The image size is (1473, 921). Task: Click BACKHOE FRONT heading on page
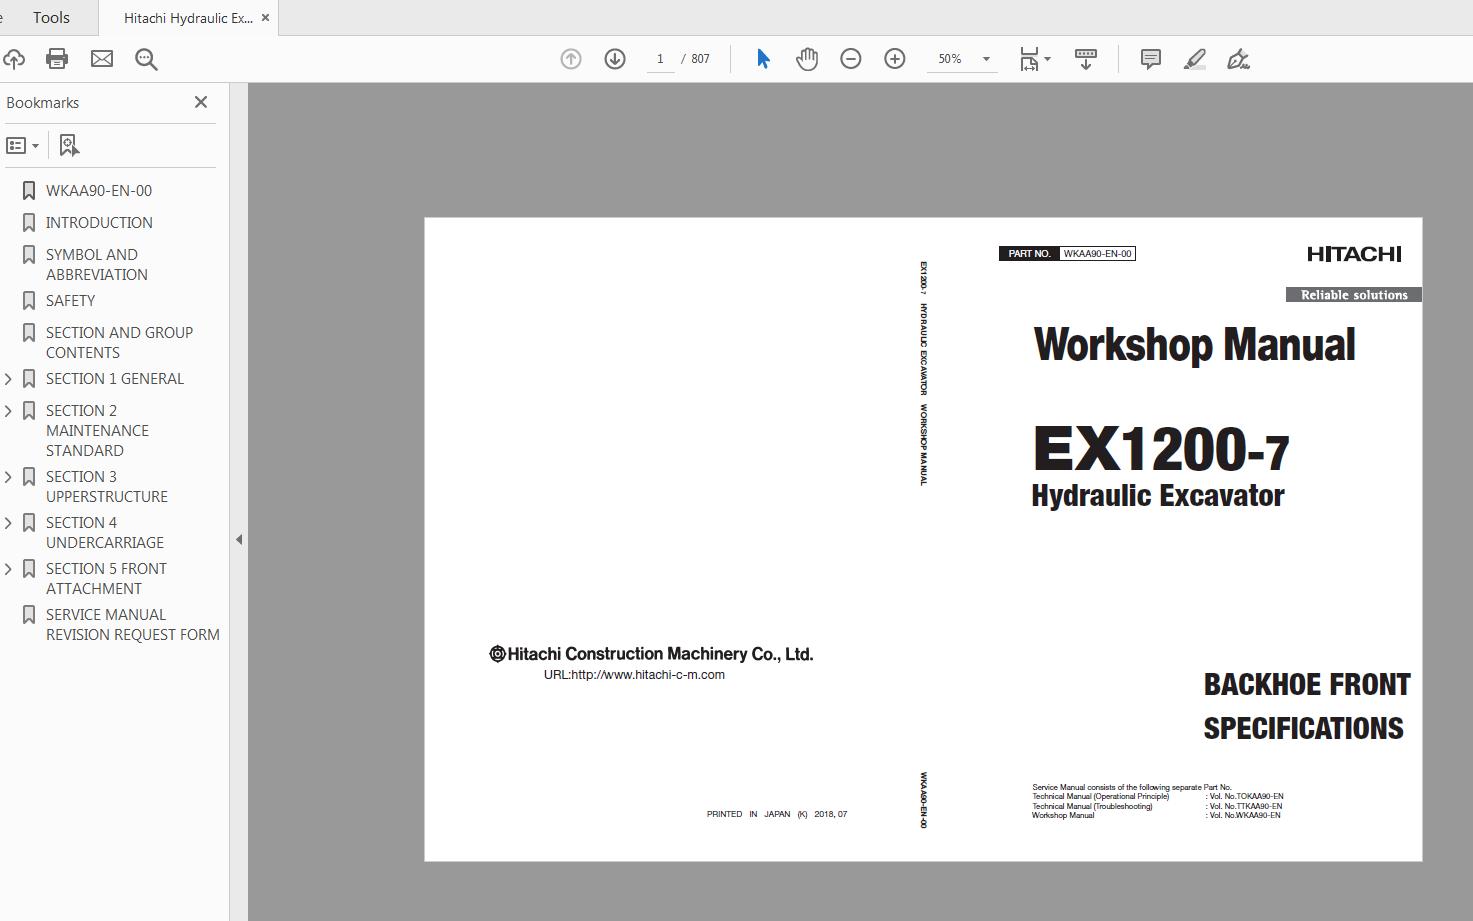1306,685
